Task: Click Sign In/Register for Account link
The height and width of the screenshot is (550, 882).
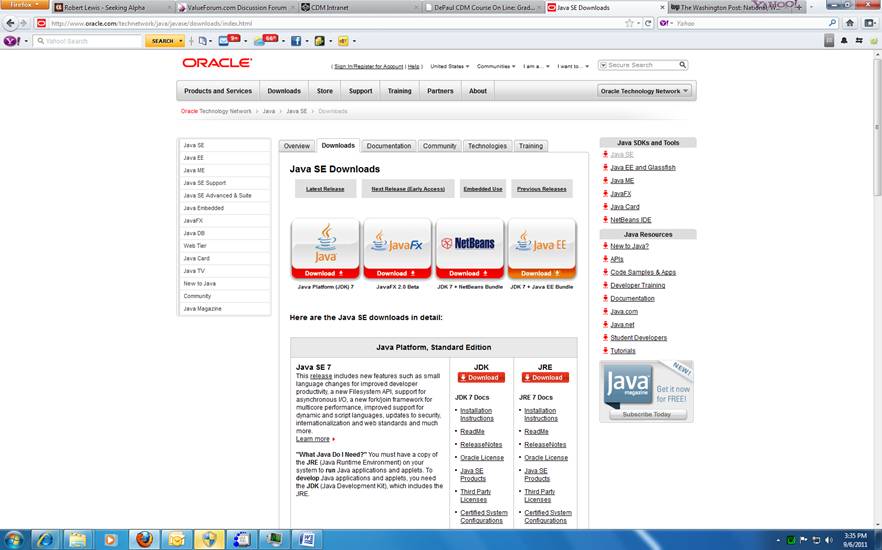Action: (368, 66)
